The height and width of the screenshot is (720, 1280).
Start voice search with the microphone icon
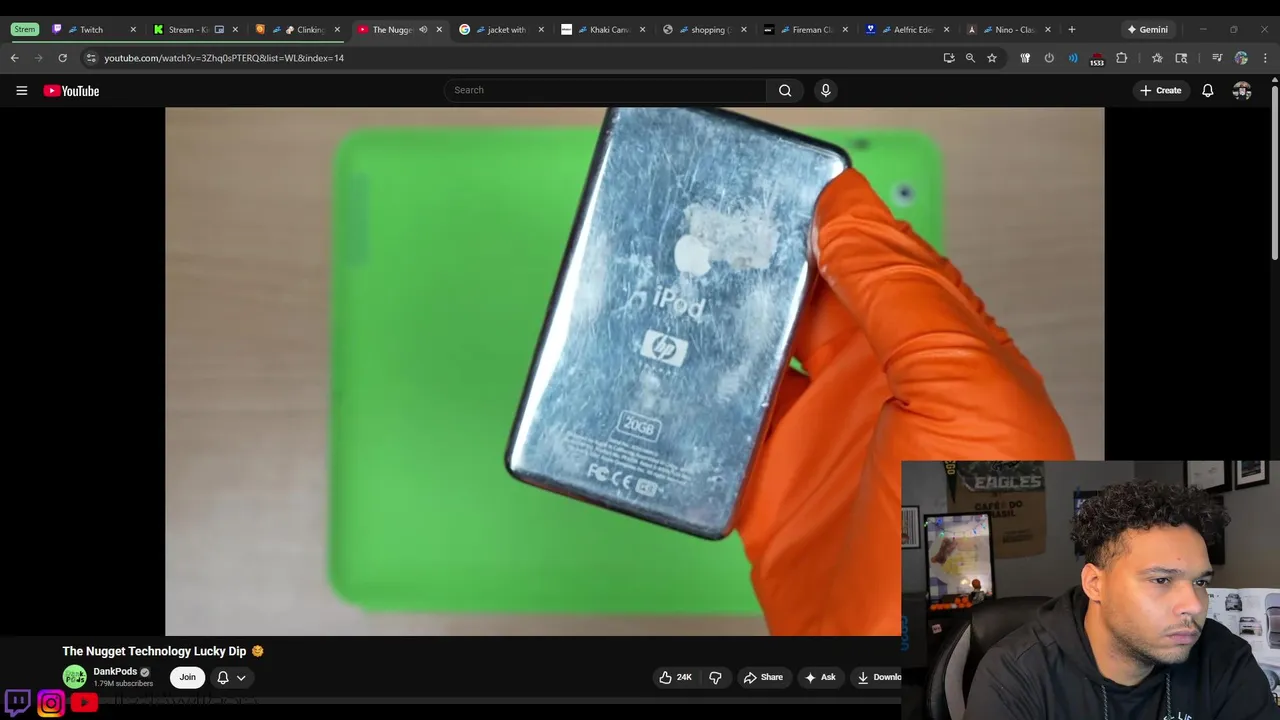[x=825, y=90]
